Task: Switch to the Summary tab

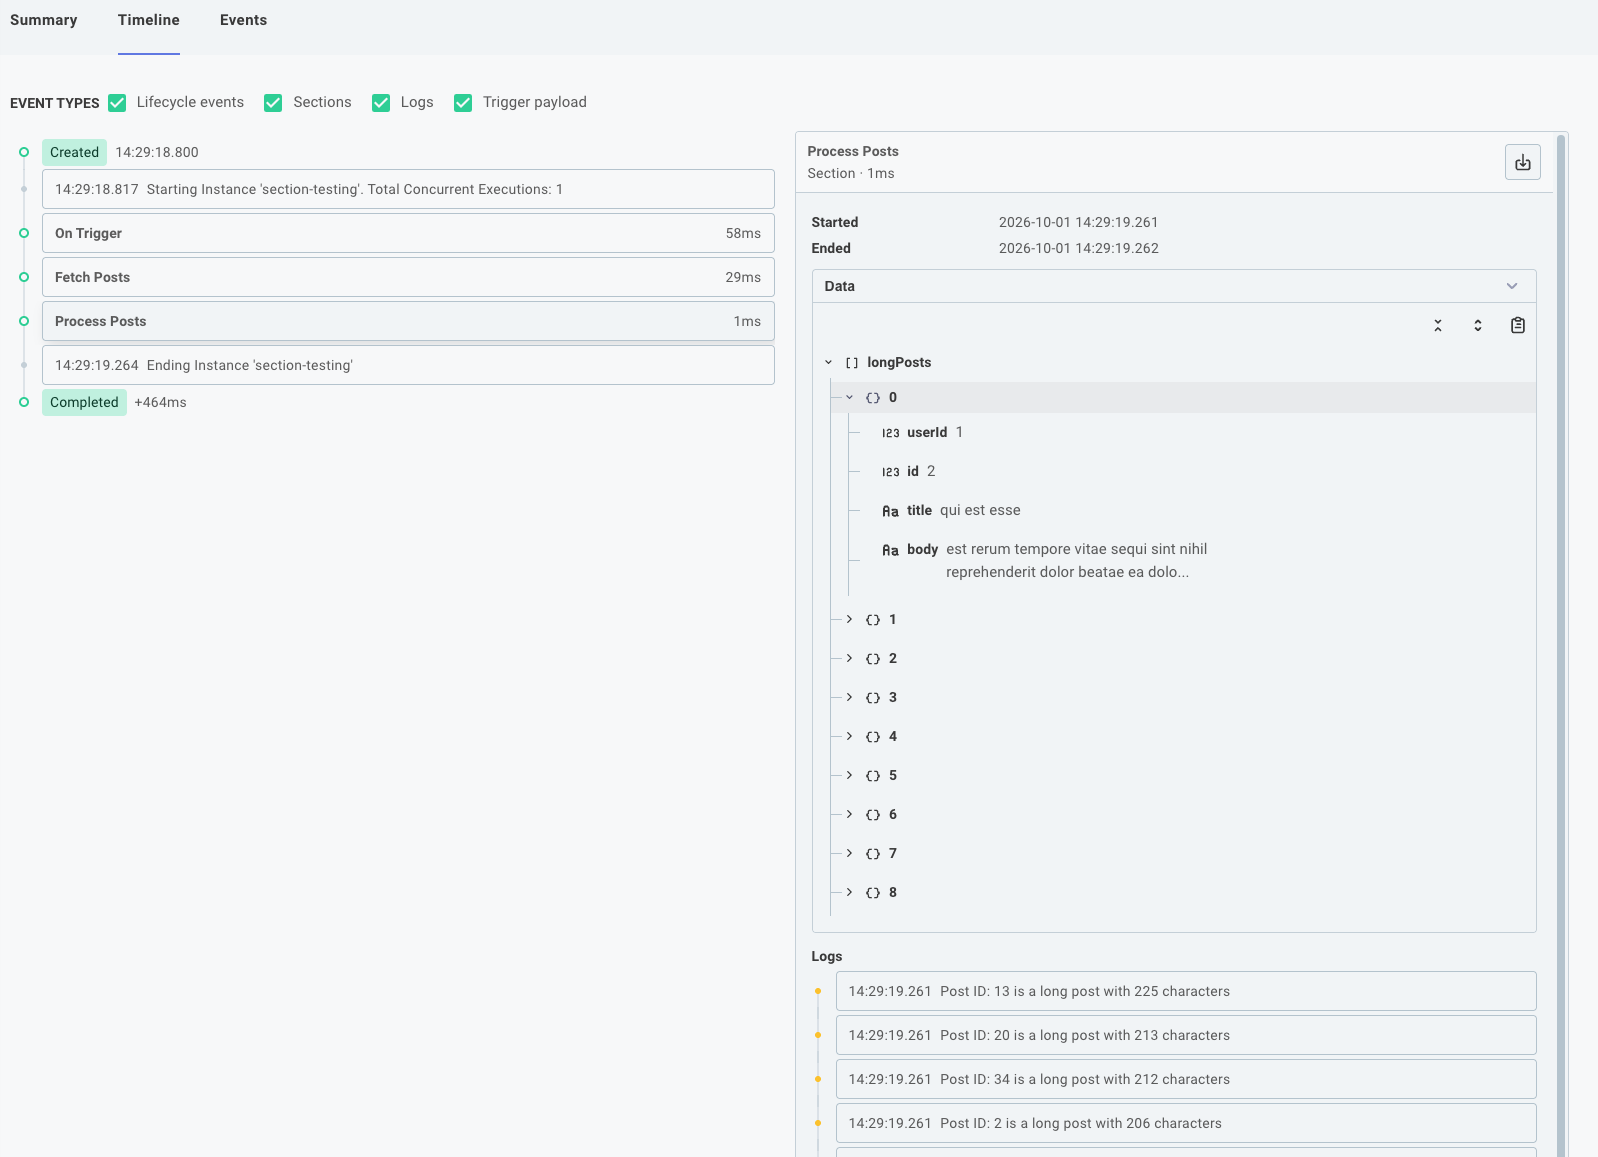Action: pos(44,20)
